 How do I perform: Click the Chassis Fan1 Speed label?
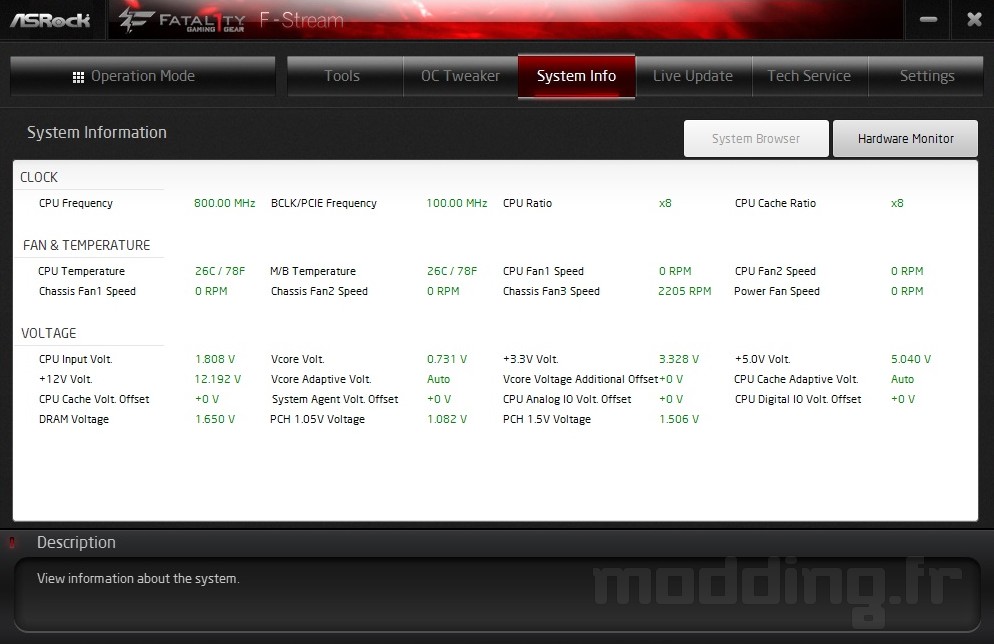pyautogui.click(x=87, y=292)
